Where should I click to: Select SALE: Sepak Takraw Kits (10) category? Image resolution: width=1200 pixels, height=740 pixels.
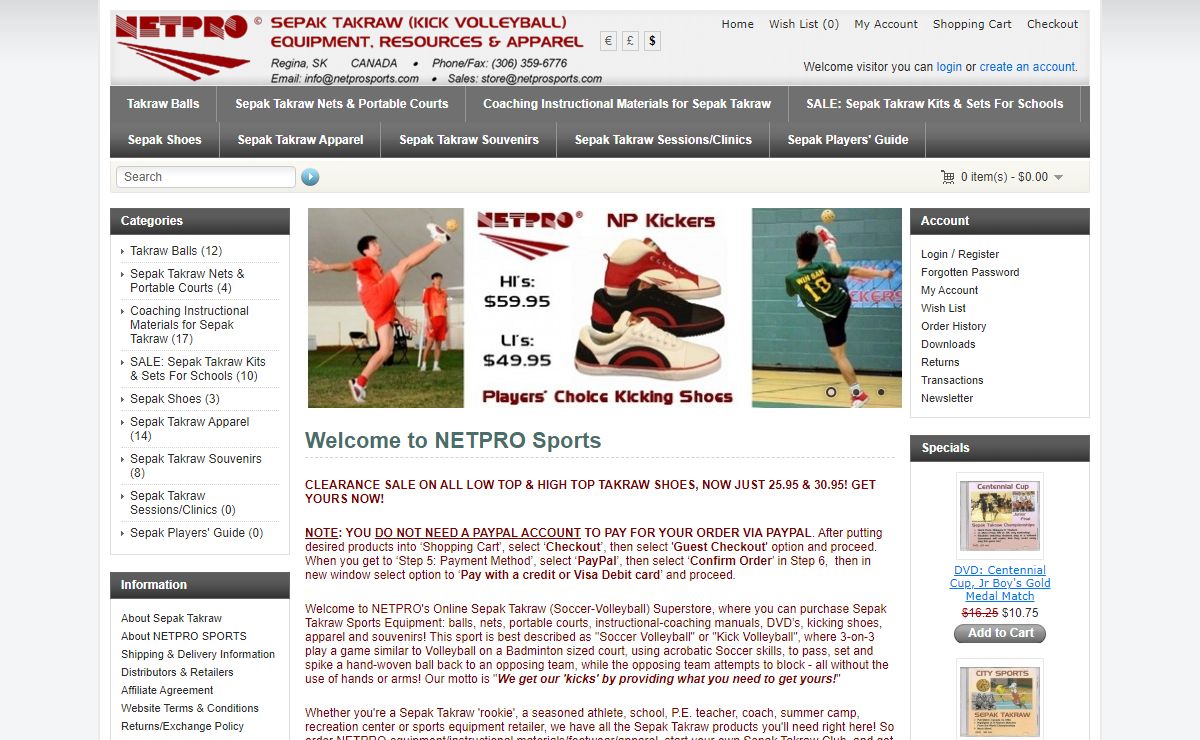[x=198, y=369]
